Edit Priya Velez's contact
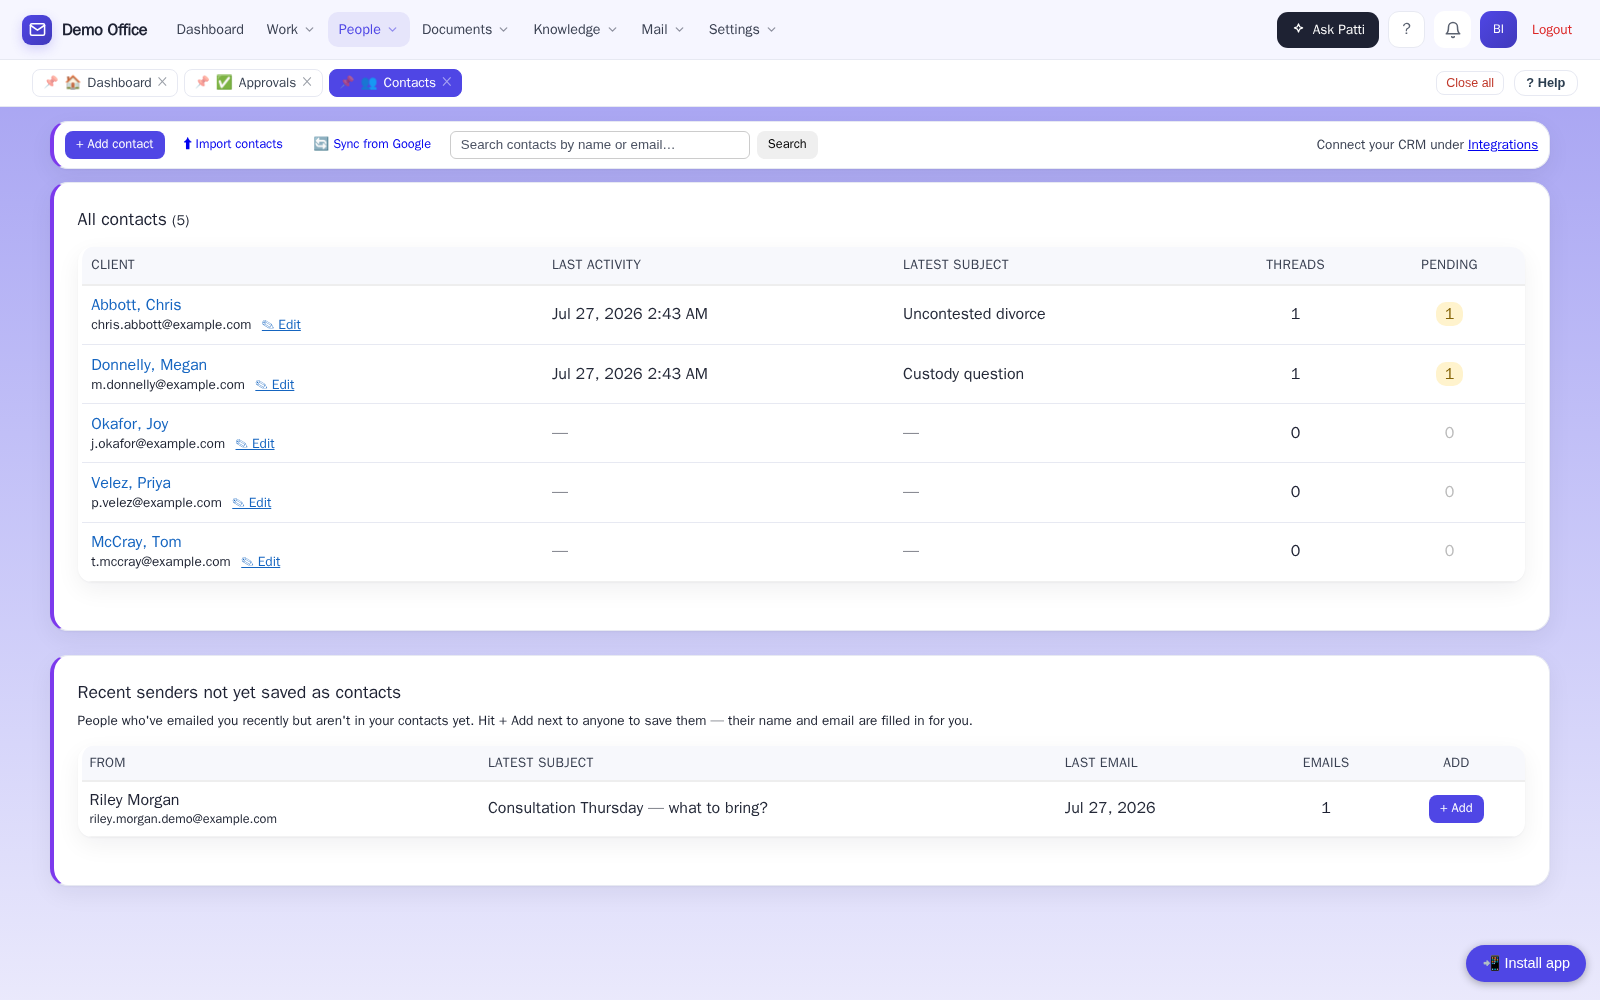The width and height of the screenshot is (1600, 1000). (252, 503)
